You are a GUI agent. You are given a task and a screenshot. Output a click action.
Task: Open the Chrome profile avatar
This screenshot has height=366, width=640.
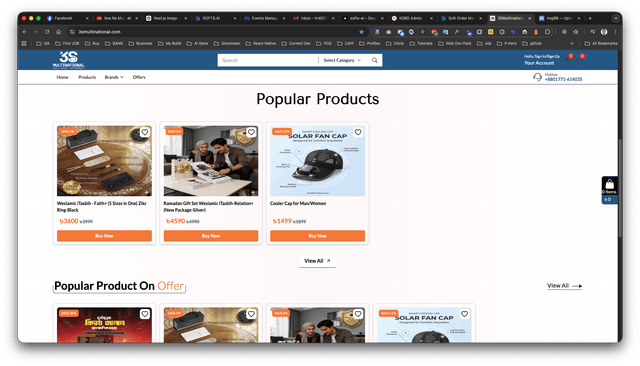604,32
